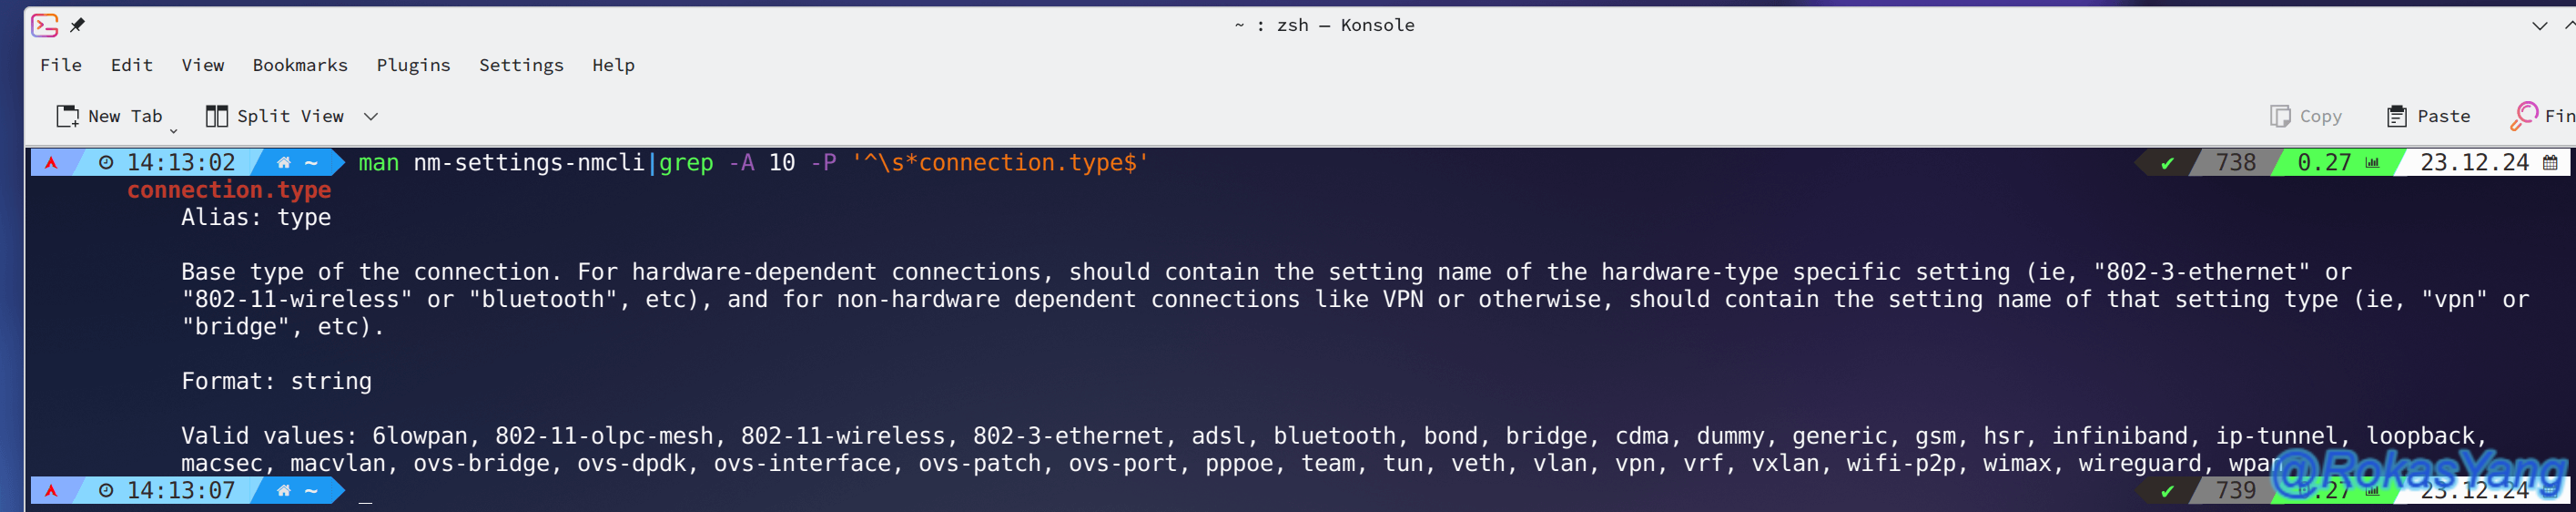The image size is (2576, 512).
Task: Open the View menu
Action: click(203, 65)
